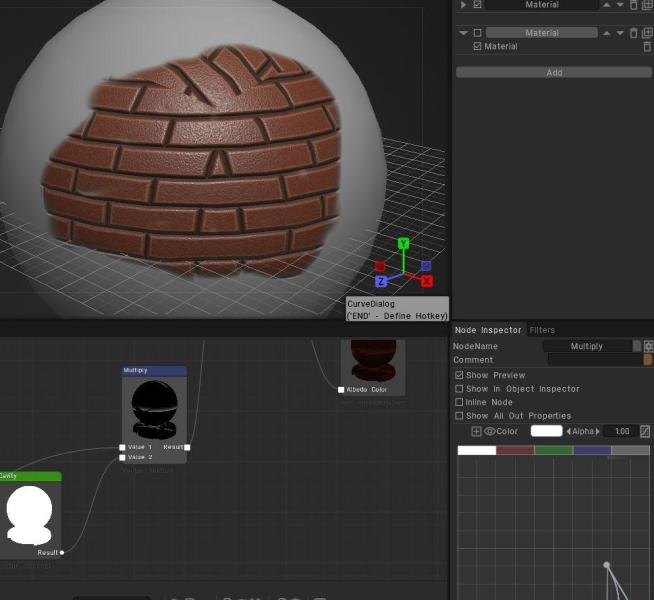Click the red X axis gizmo handle
654x600 pixels.
click(426, 281)
